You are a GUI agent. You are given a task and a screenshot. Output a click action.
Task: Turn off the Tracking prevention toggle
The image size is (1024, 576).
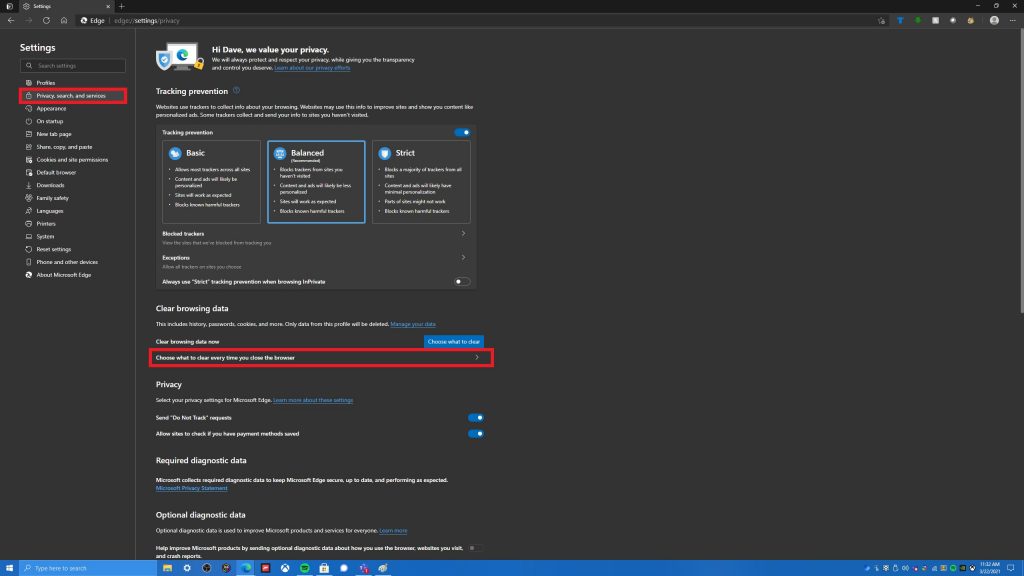pos(462,133)
